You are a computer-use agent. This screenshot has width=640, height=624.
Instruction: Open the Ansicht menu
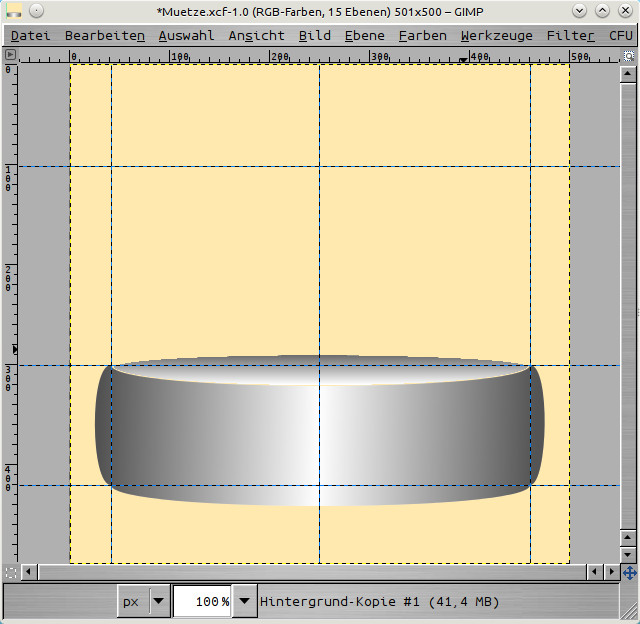click(256, 36)
